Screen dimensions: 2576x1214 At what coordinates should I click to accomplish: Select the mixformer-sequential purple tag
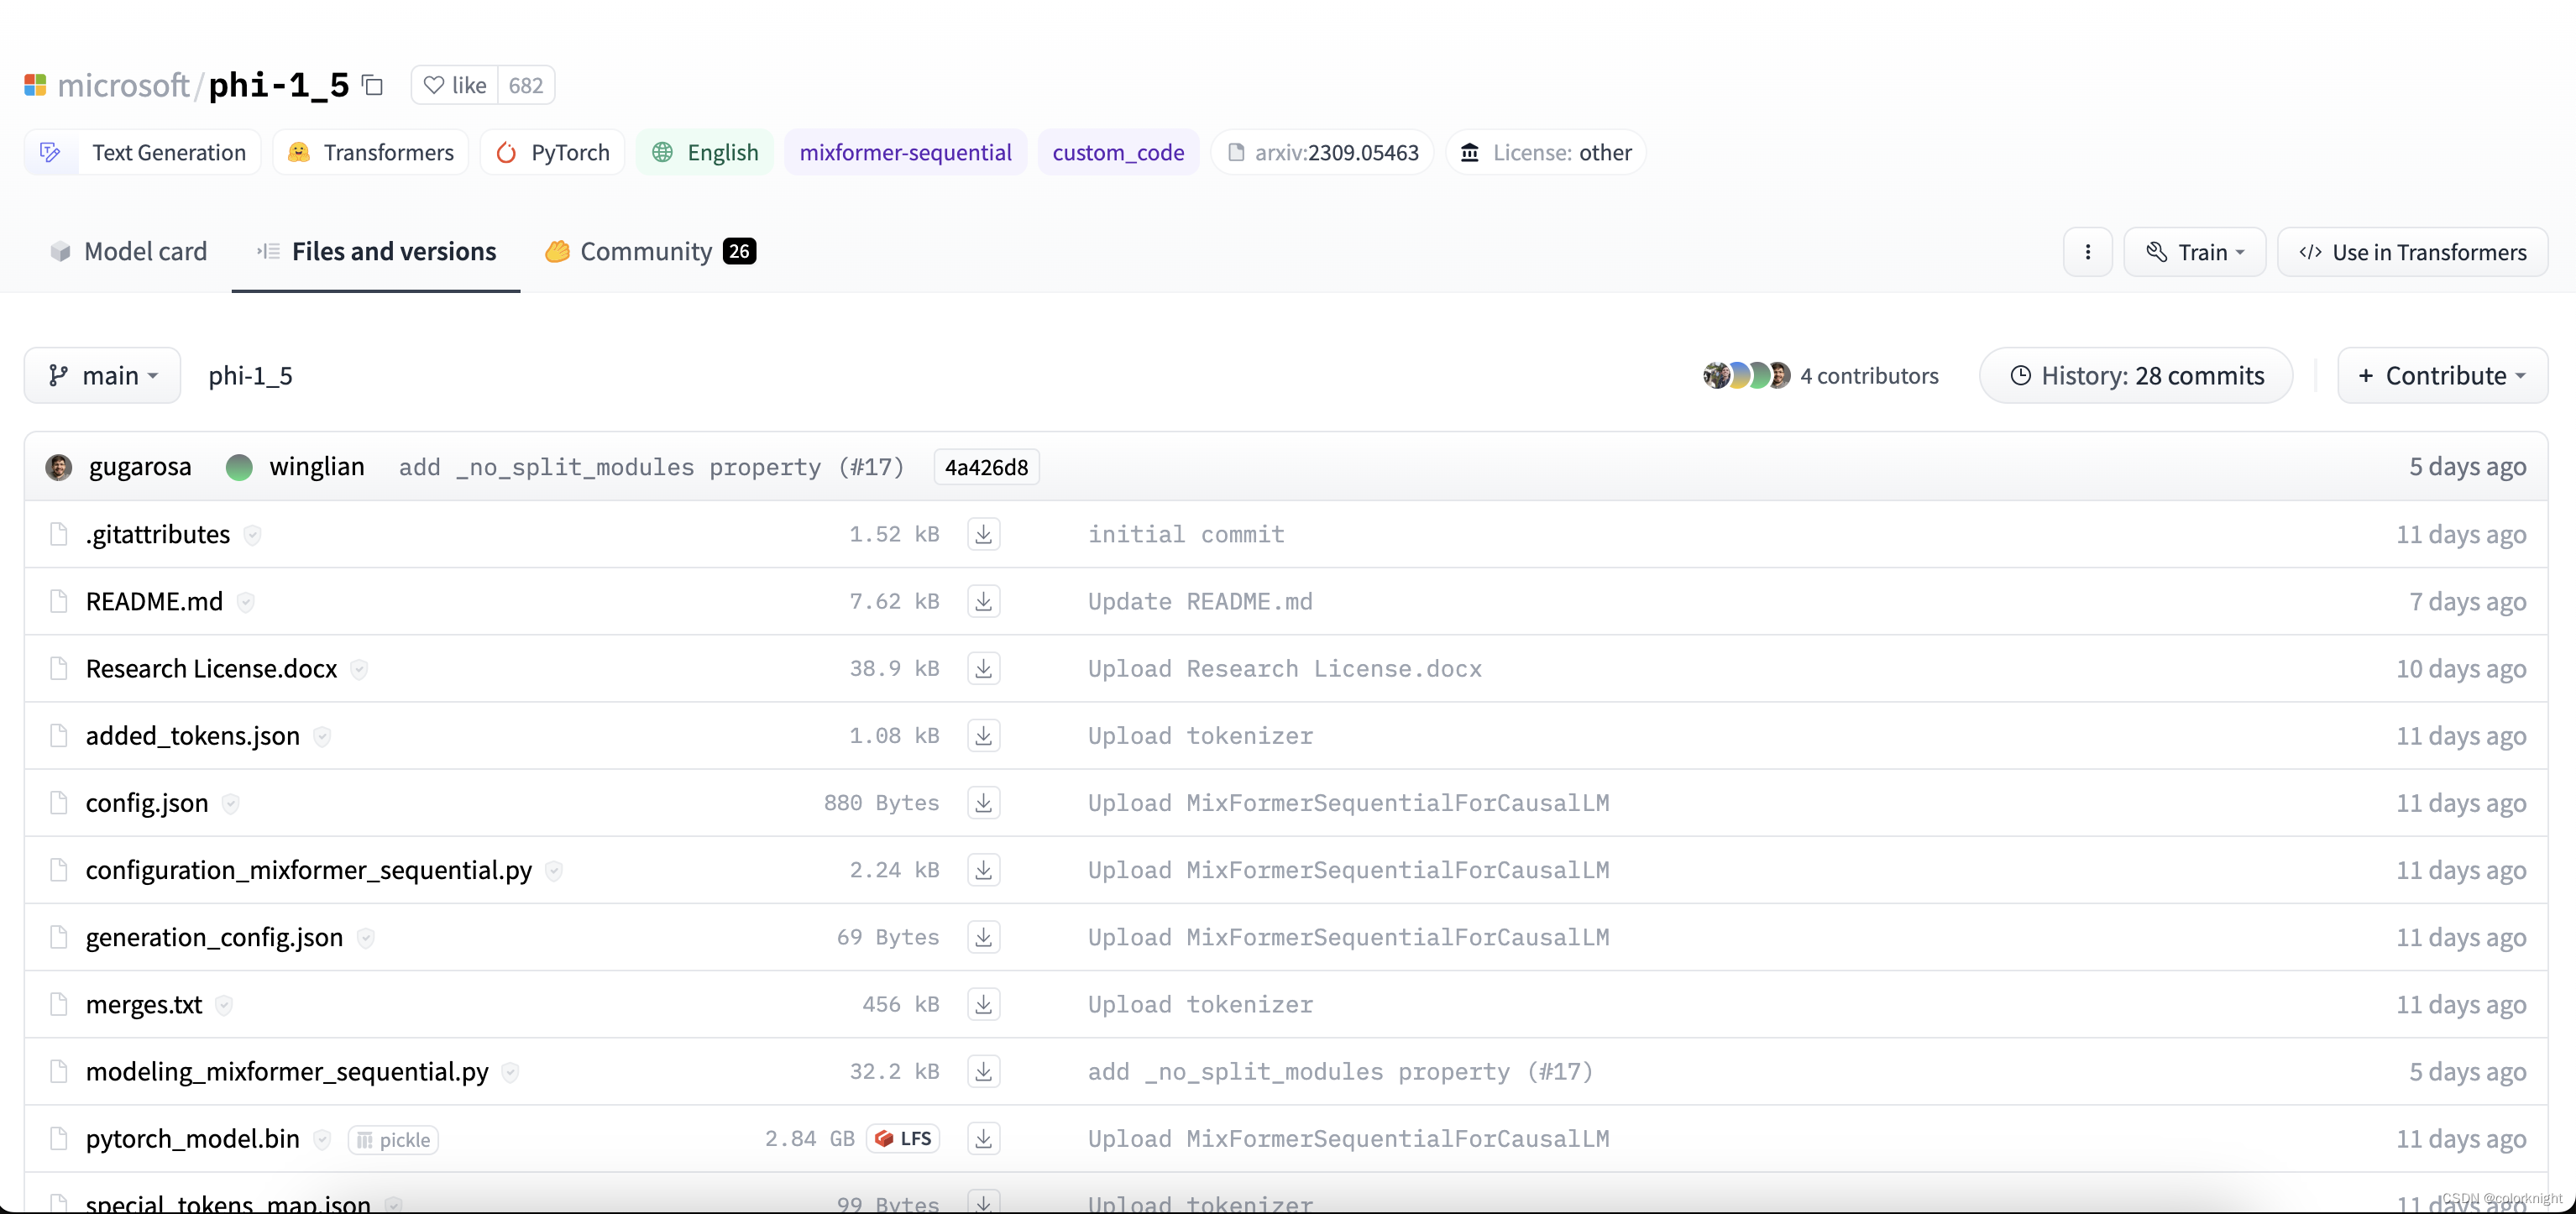coord(905,153)
